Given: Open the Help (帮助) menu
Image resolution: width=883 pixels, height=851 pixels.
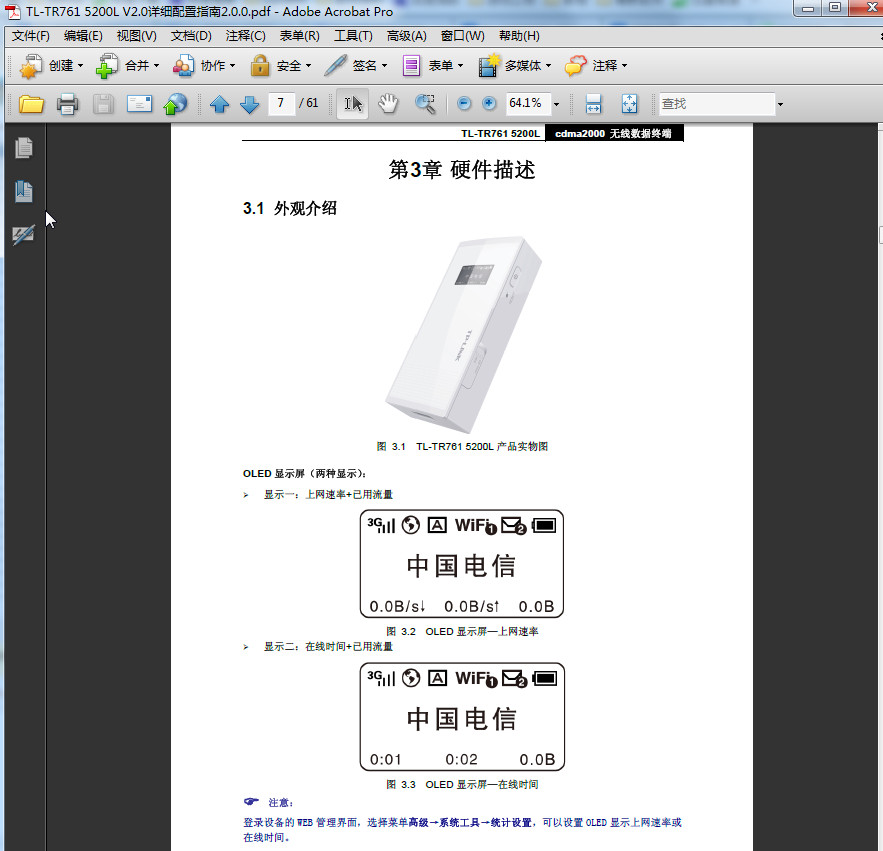Looking at the screenshot, I should 519,36.
